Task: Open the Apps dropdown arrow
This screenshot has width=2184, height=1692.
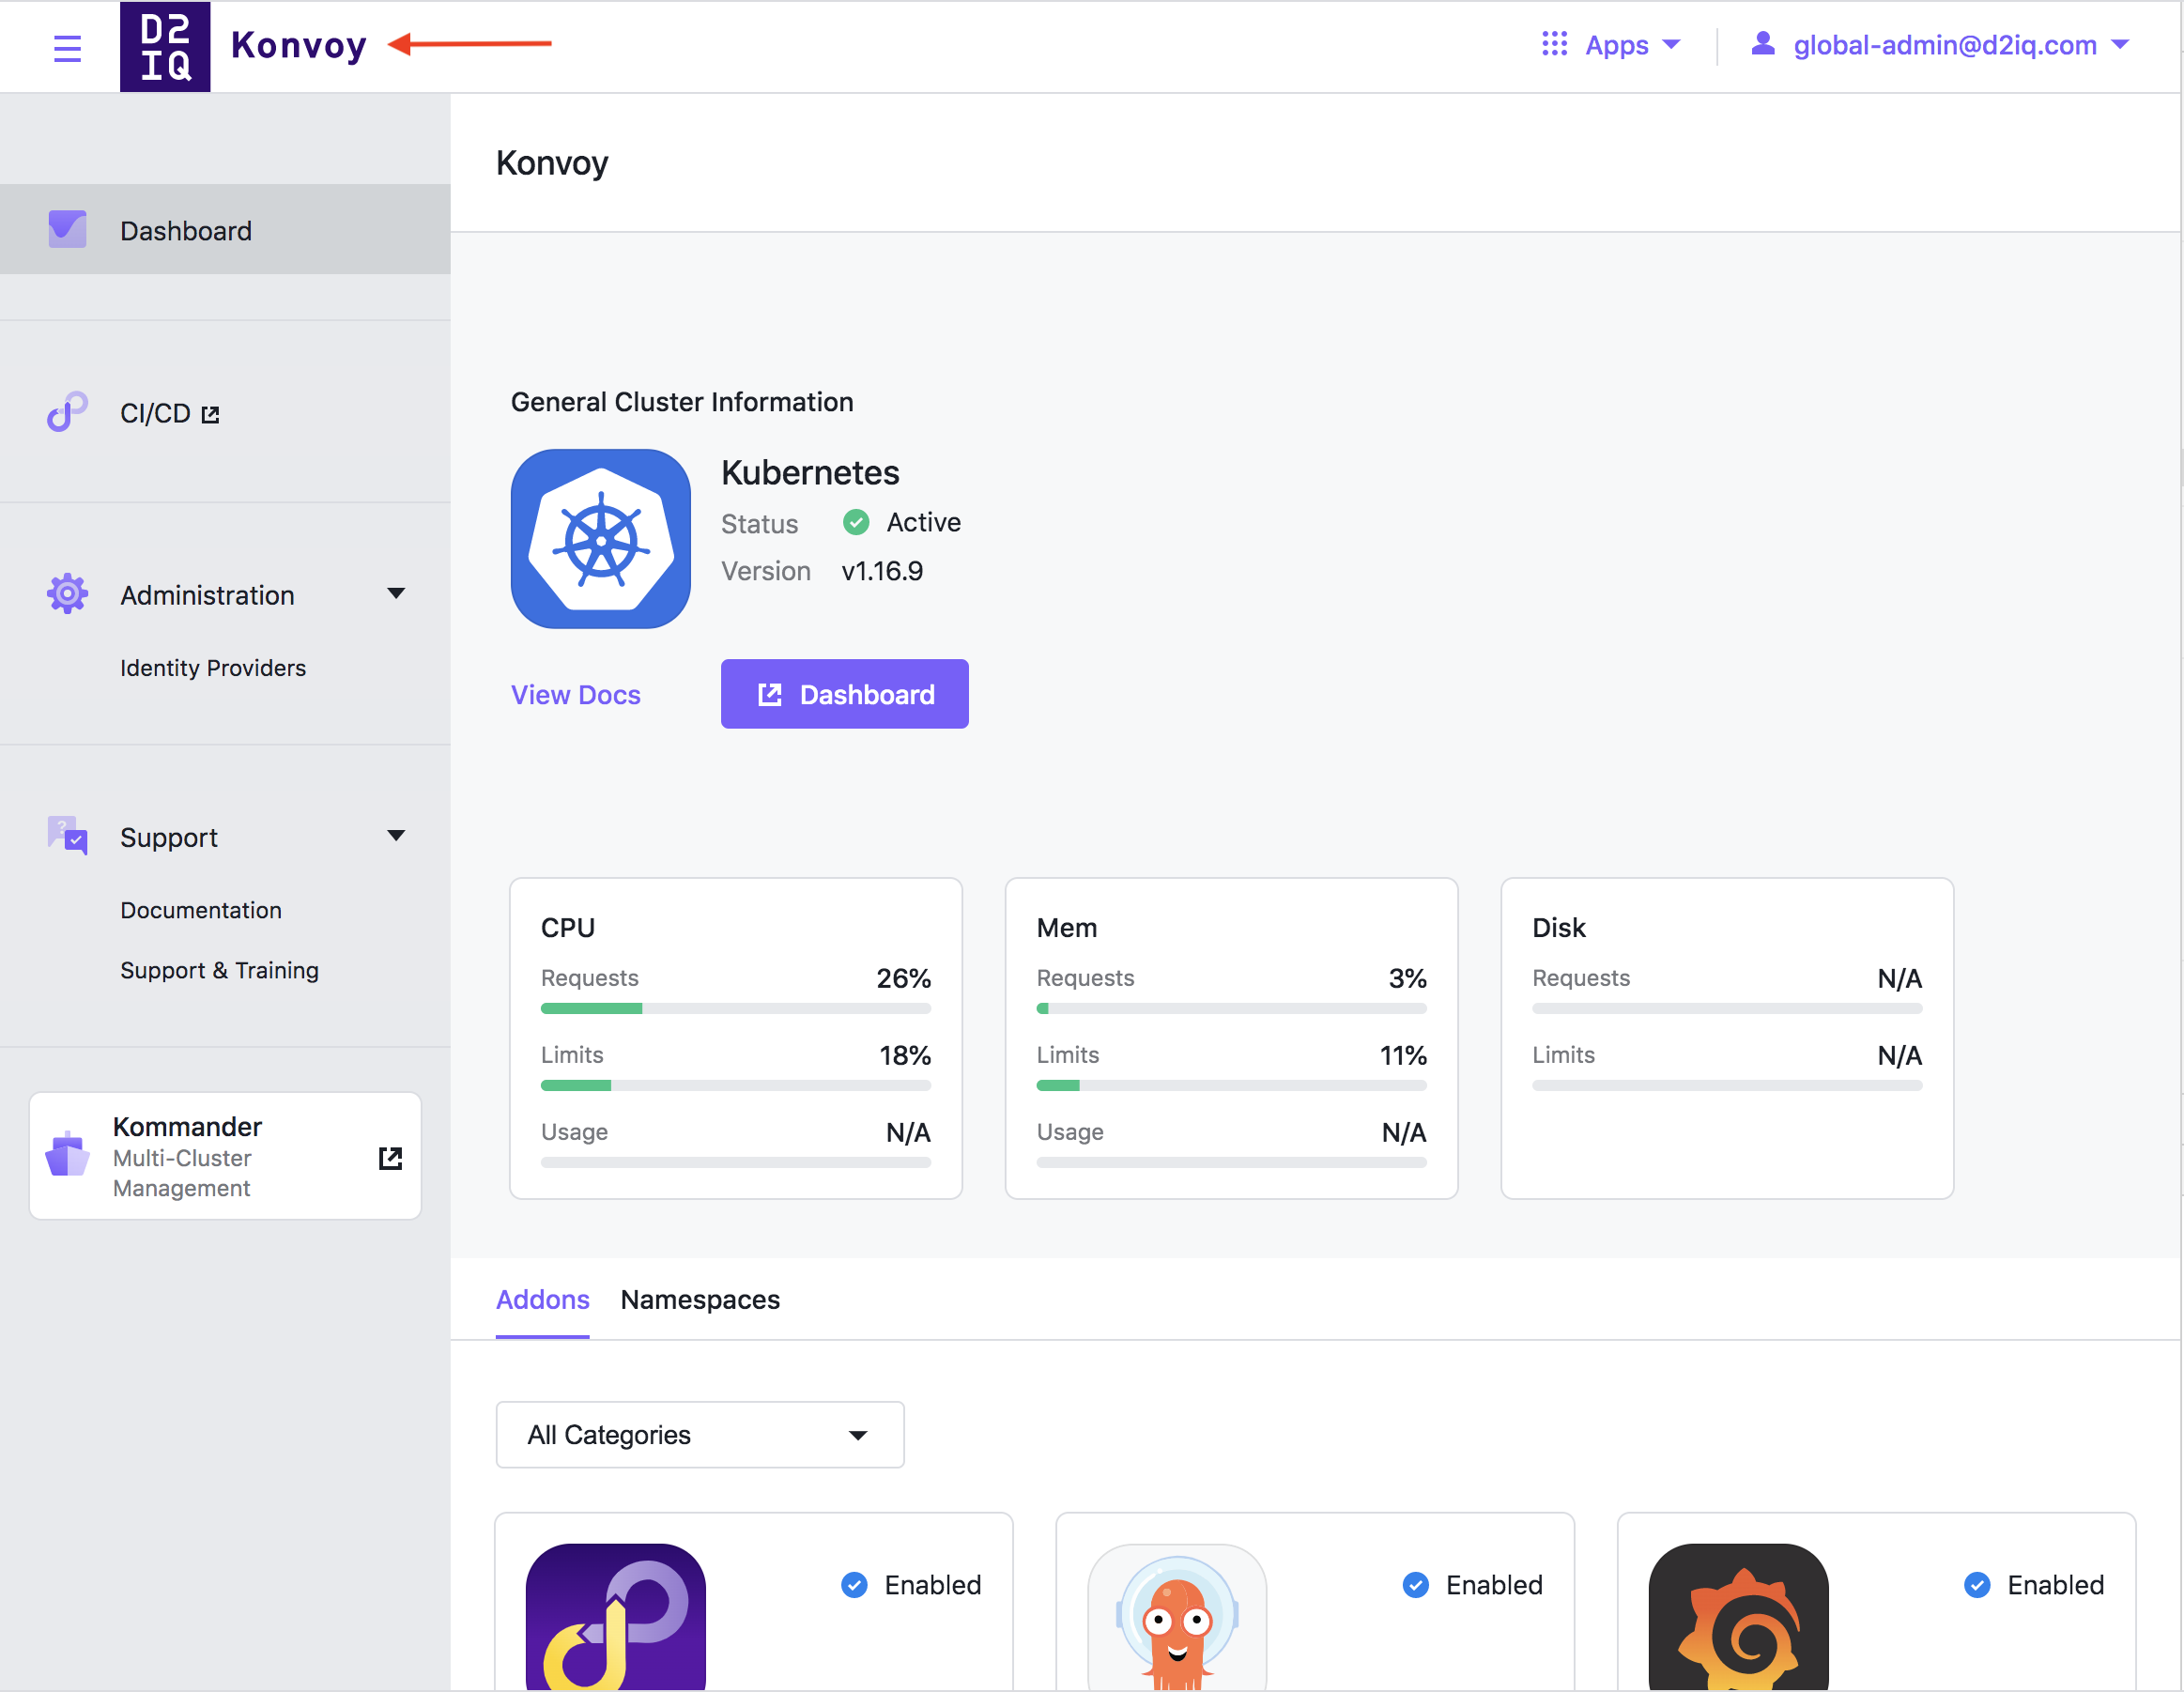Action: tap(1671, 45)
